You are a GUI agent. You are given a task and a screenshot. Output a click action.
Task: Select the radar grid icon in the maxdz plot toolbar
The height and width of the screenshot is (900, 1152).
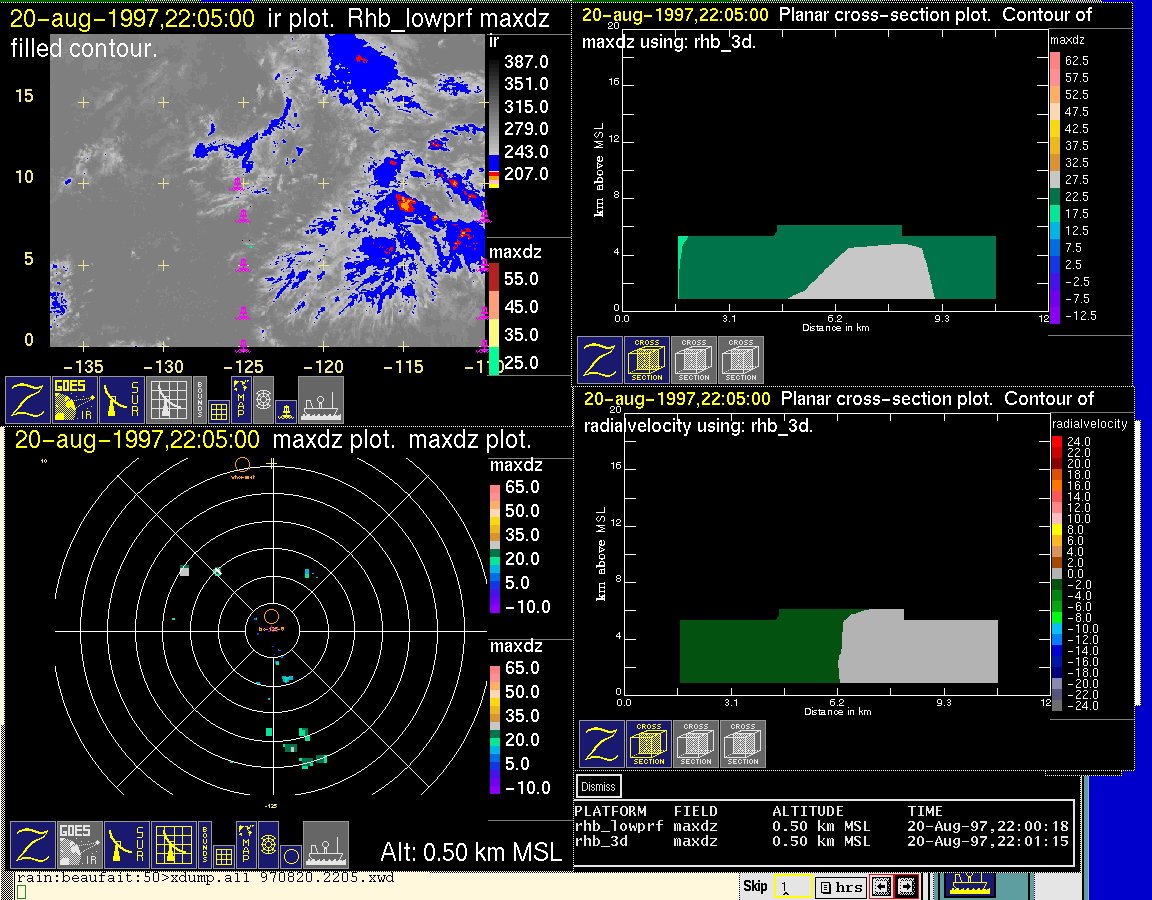pyautogui.click(x=172, y=845)
